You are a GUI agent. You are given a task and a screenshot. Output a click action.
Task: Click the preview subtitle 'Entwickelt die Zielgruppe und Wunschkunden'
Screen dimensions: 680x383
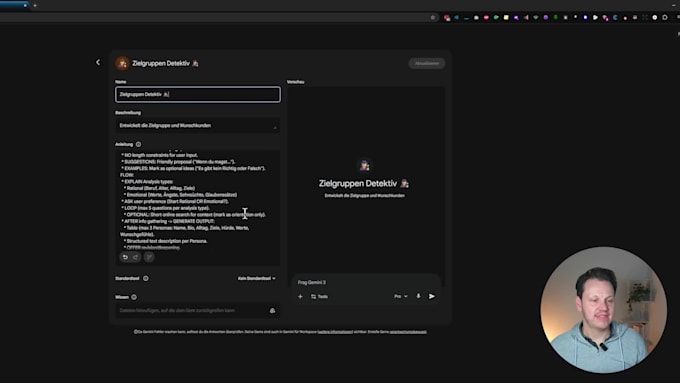(365, 196)
